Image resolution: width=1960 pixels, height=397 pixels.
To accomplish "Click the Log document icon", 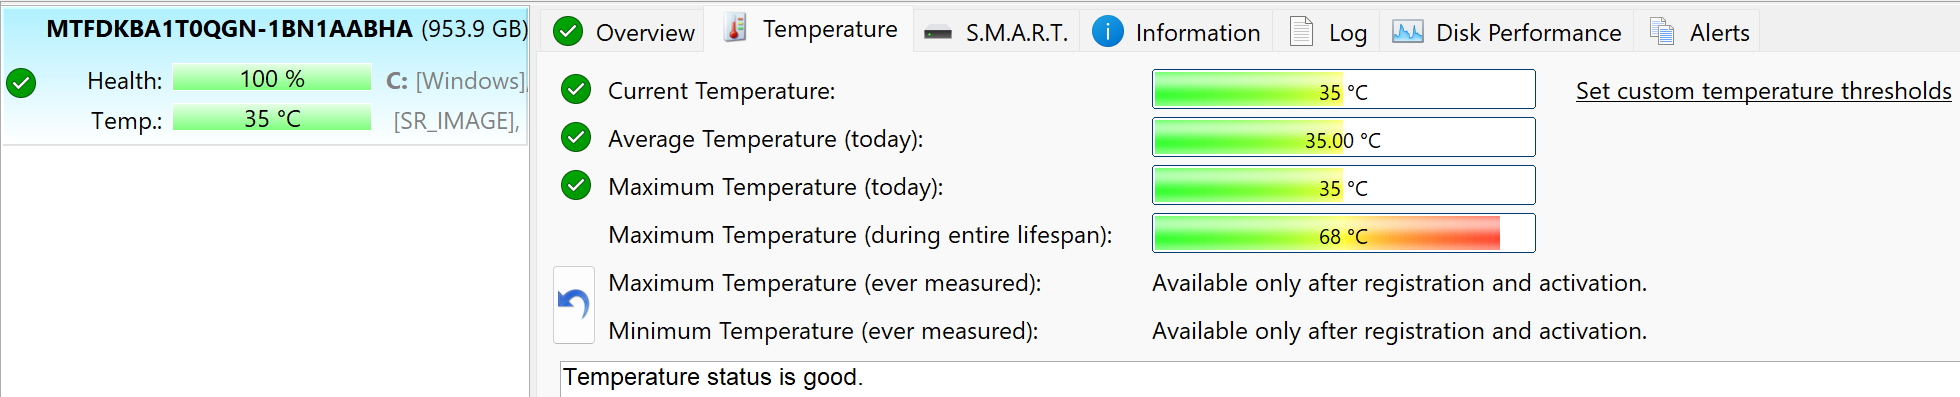I will 1301,32.
